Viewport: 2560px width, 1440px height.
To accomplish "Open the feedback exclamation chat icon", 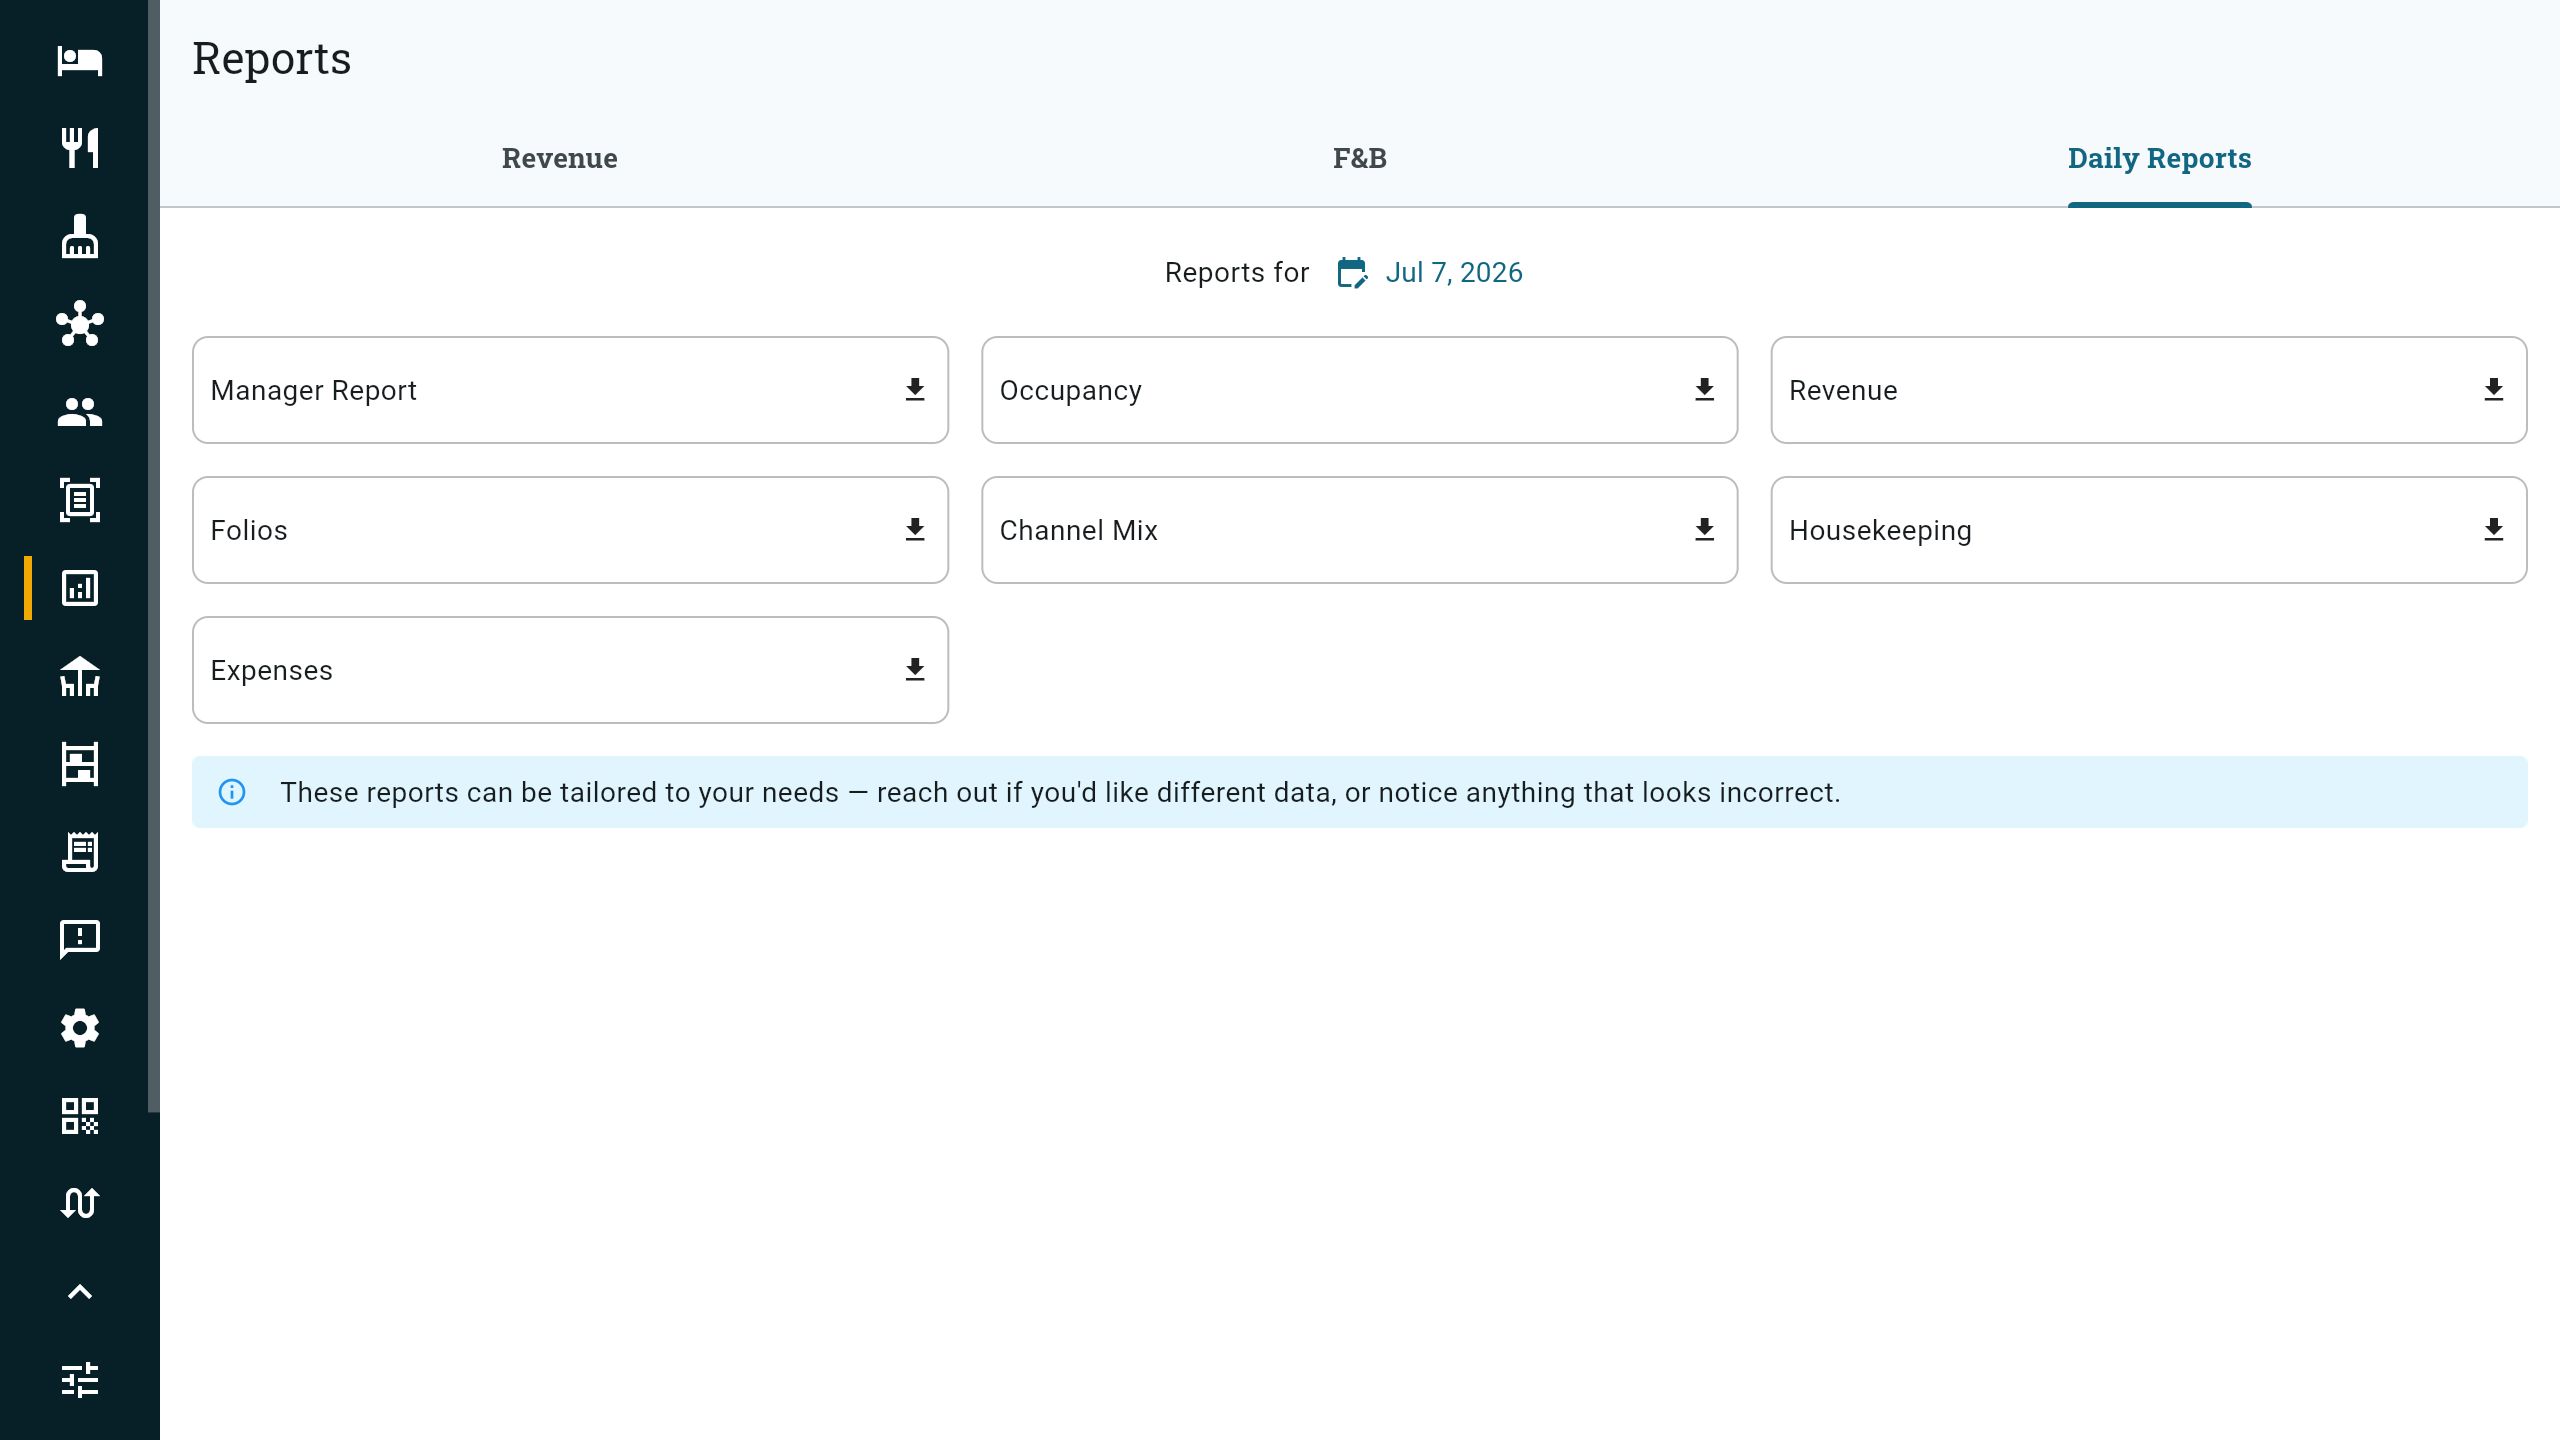I will pyautogui.click(x=80, y=940).
